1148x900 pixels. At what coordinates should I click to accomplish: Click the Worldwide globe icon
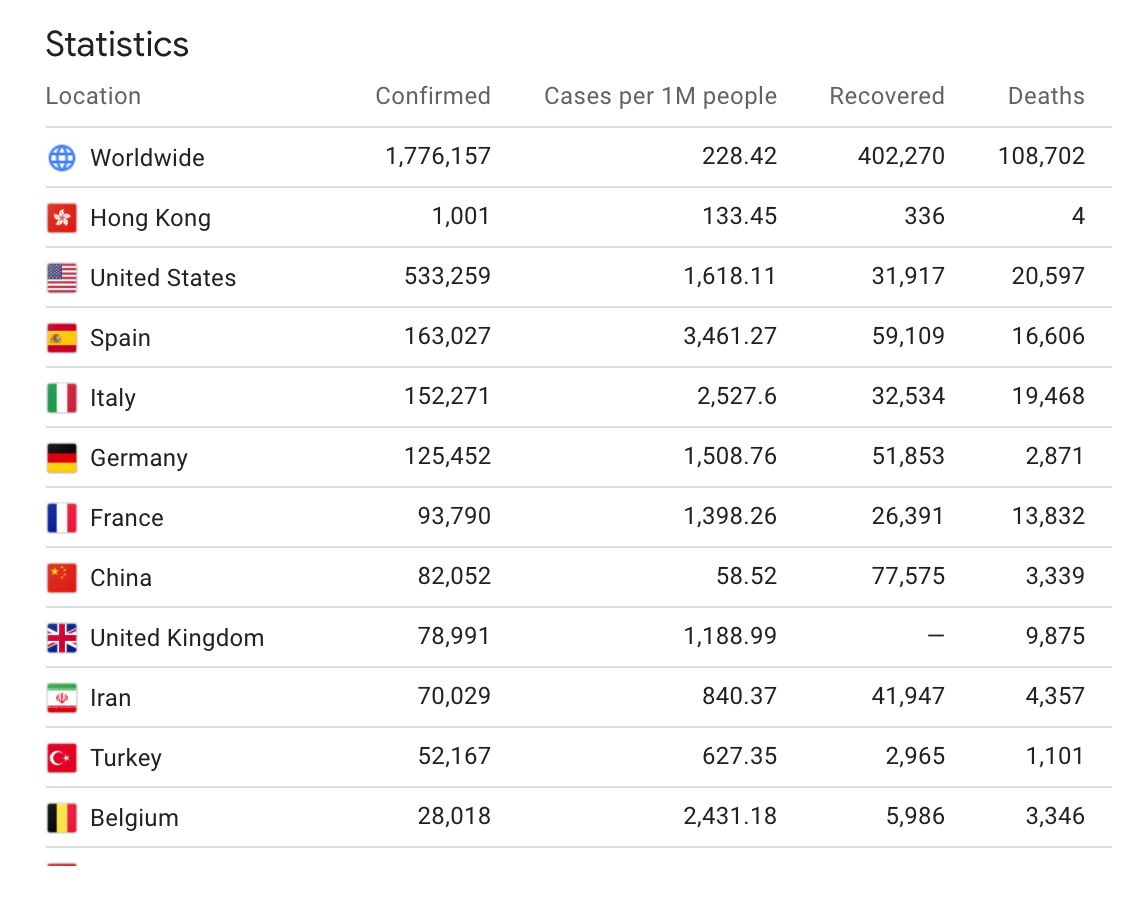coord(62,158)
